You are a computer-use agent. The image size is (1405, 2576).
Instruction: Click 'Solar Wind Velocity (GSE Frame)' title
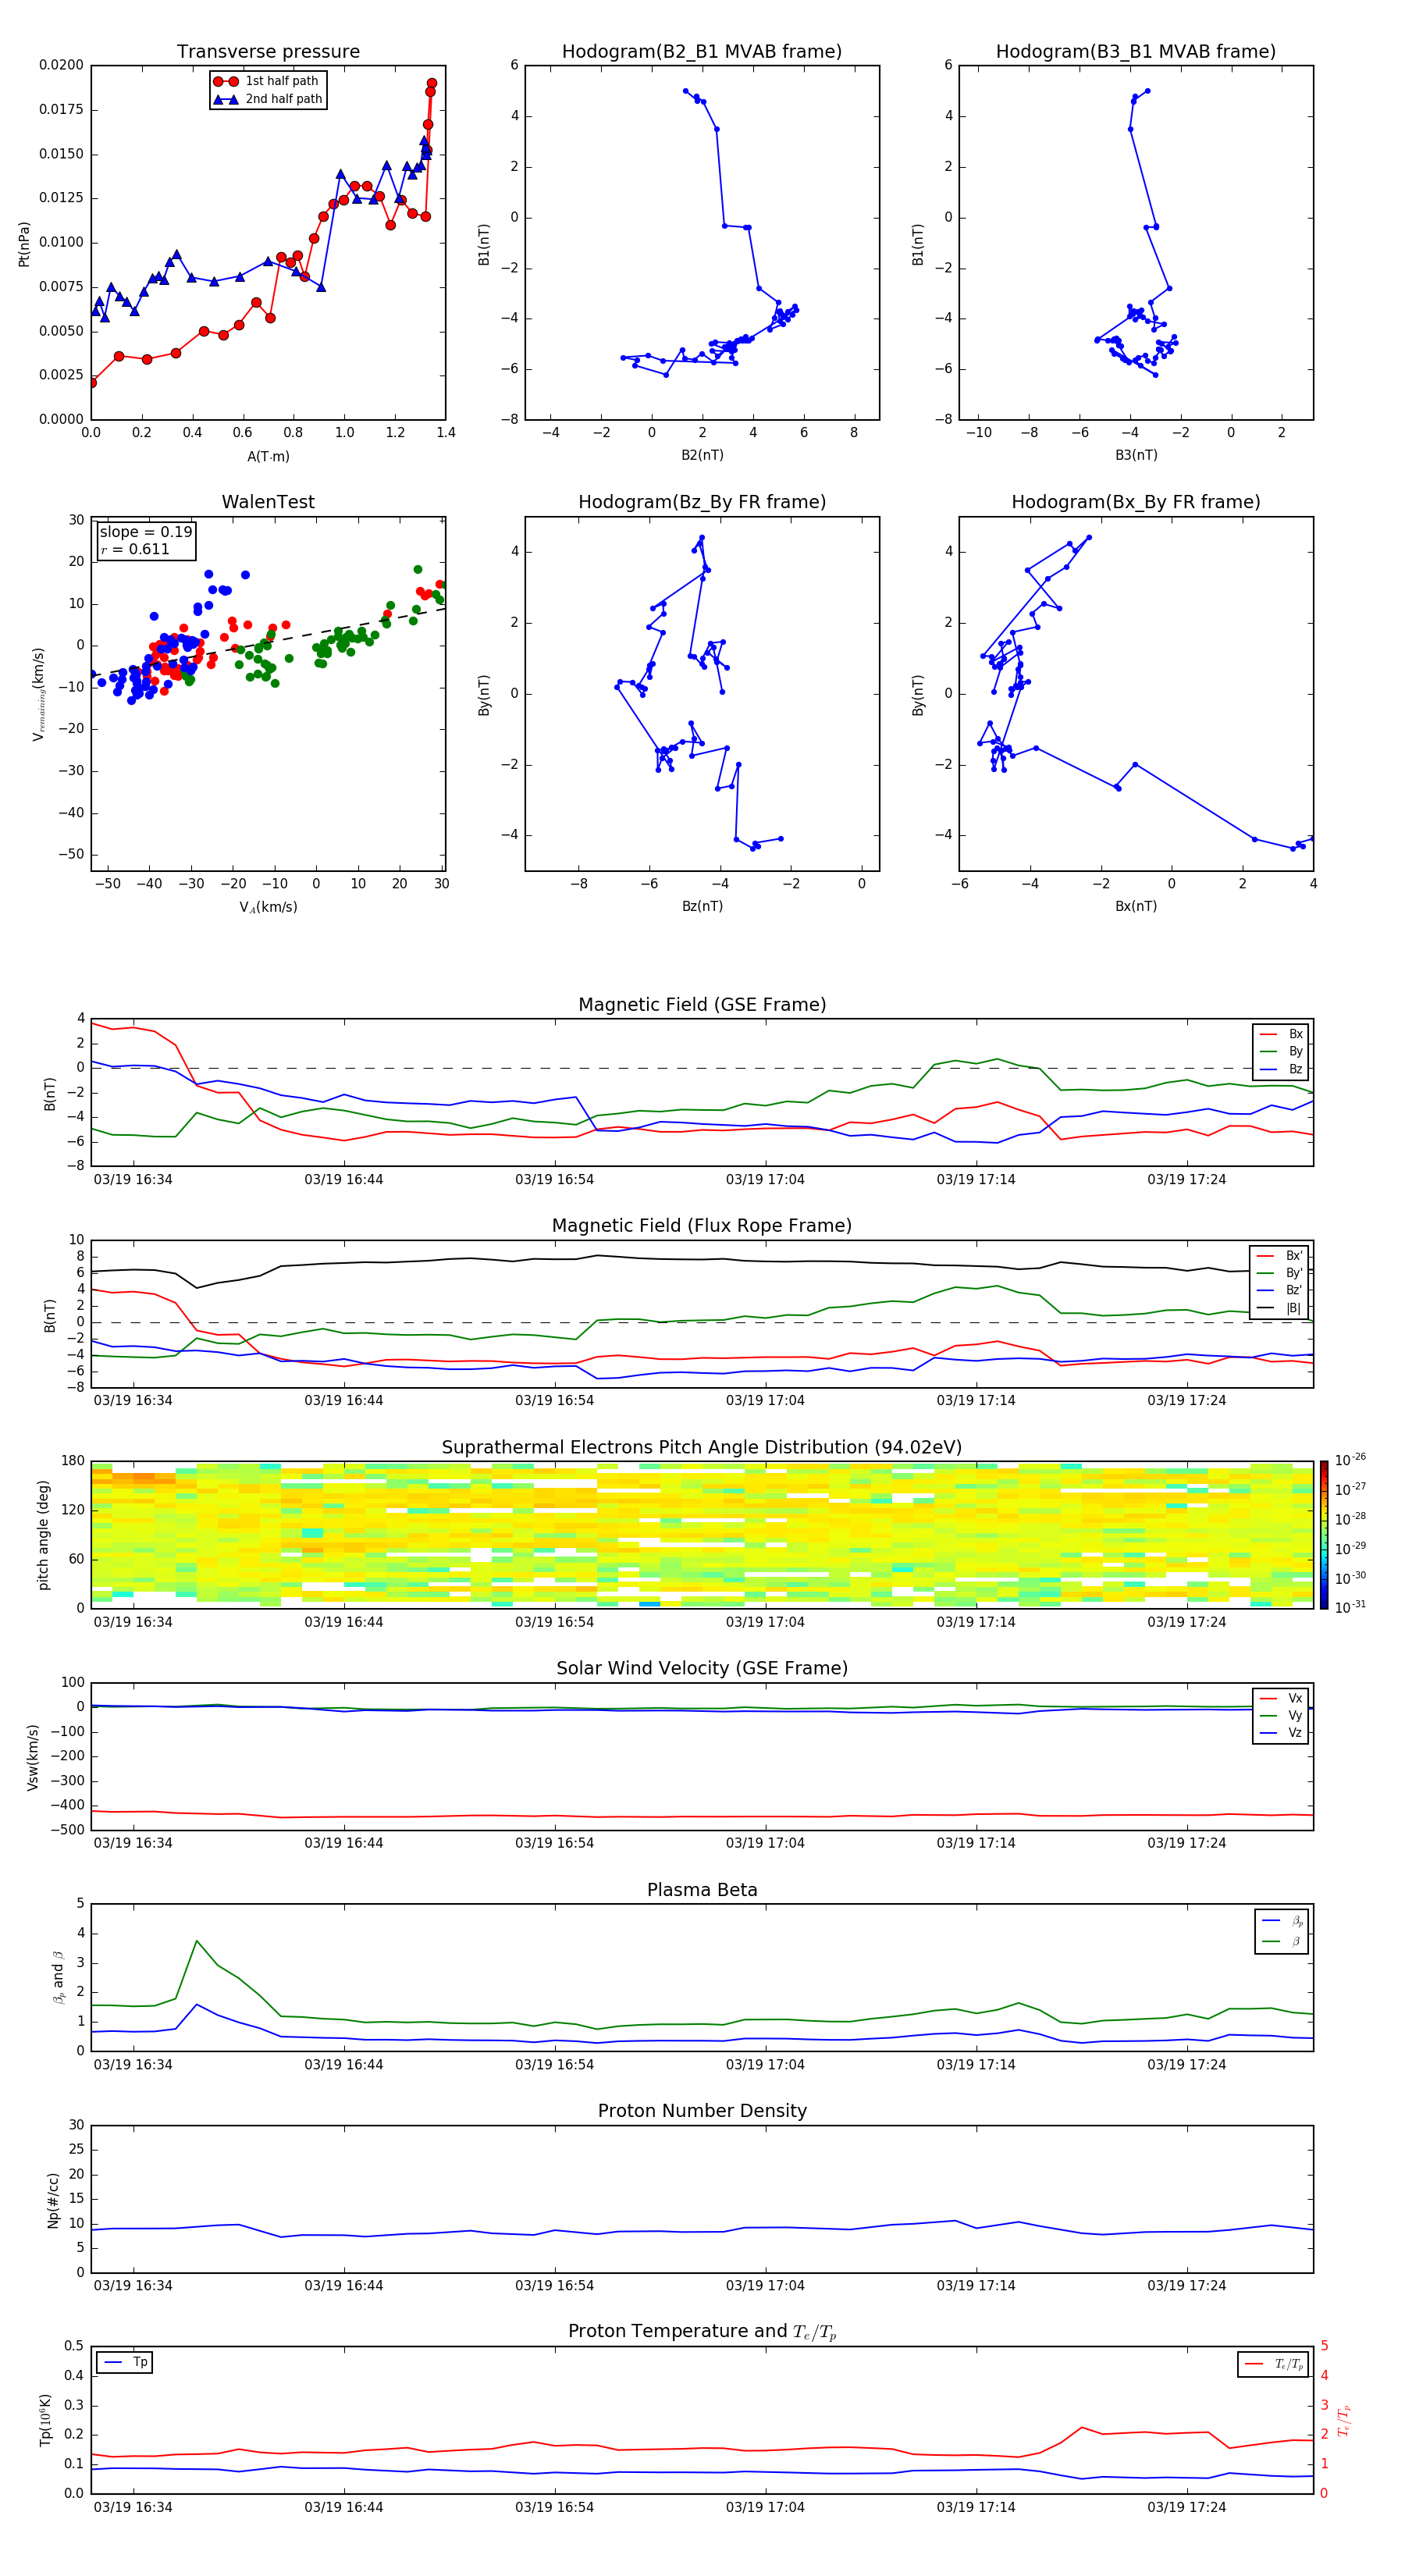(x=702, y=1669)
